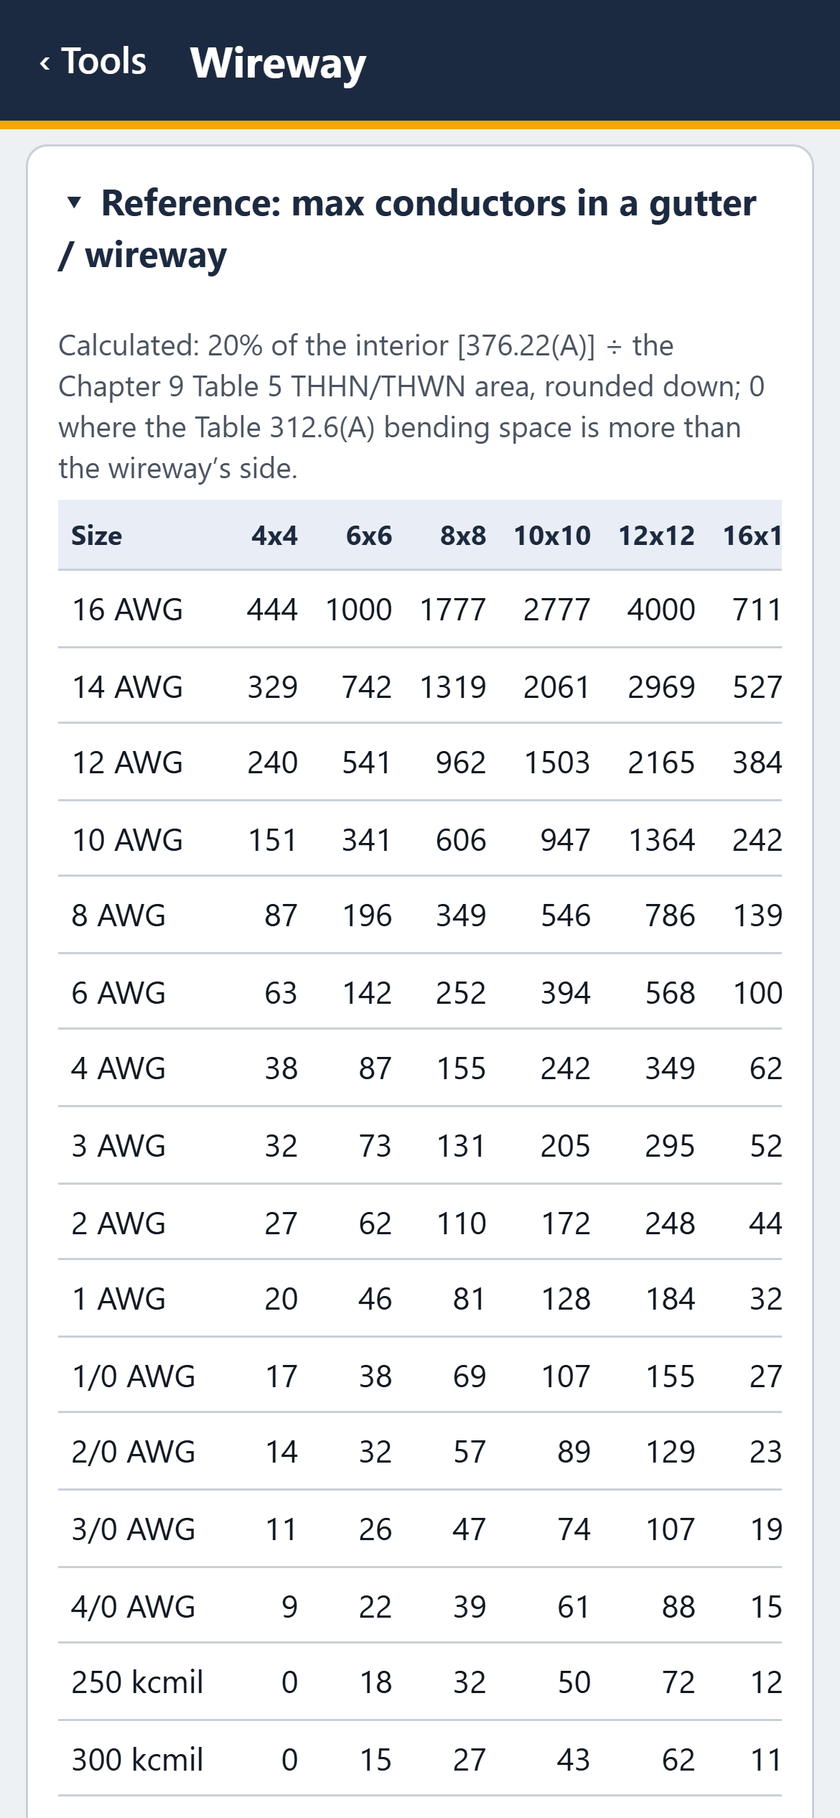Click the 250 kcmil row label

point(137,1682)
